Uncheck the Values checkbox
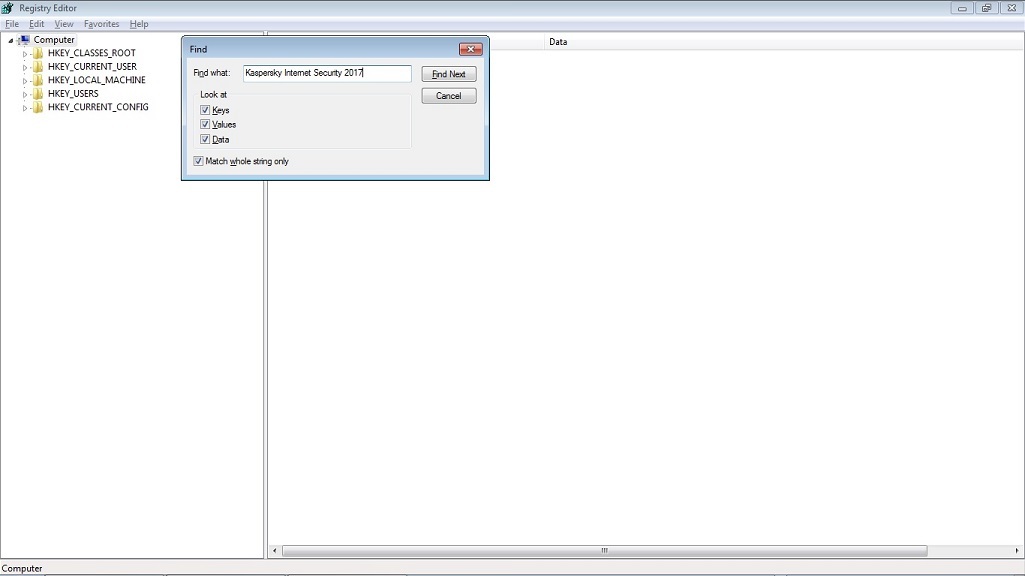This screenshot has height=576, width=1025. pos(205,124)
